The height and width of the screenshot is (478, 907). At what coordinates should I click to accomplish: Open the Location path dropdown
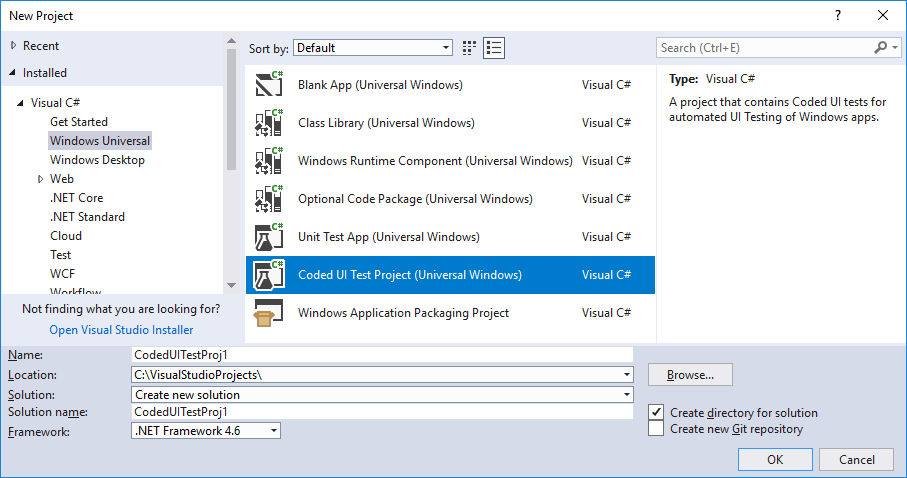[626, 374]
